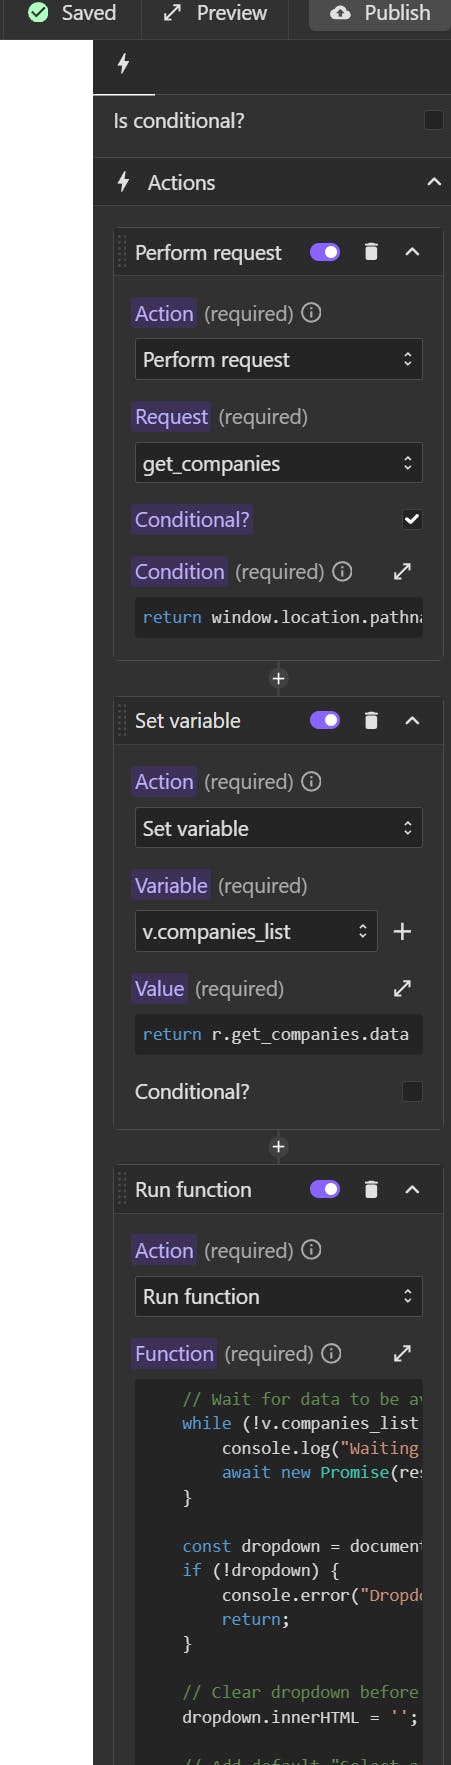The width and height of the screenshot is (451, 1765).
Task: Click the drag handle of Set variable action
Action: tap(123, 720)
